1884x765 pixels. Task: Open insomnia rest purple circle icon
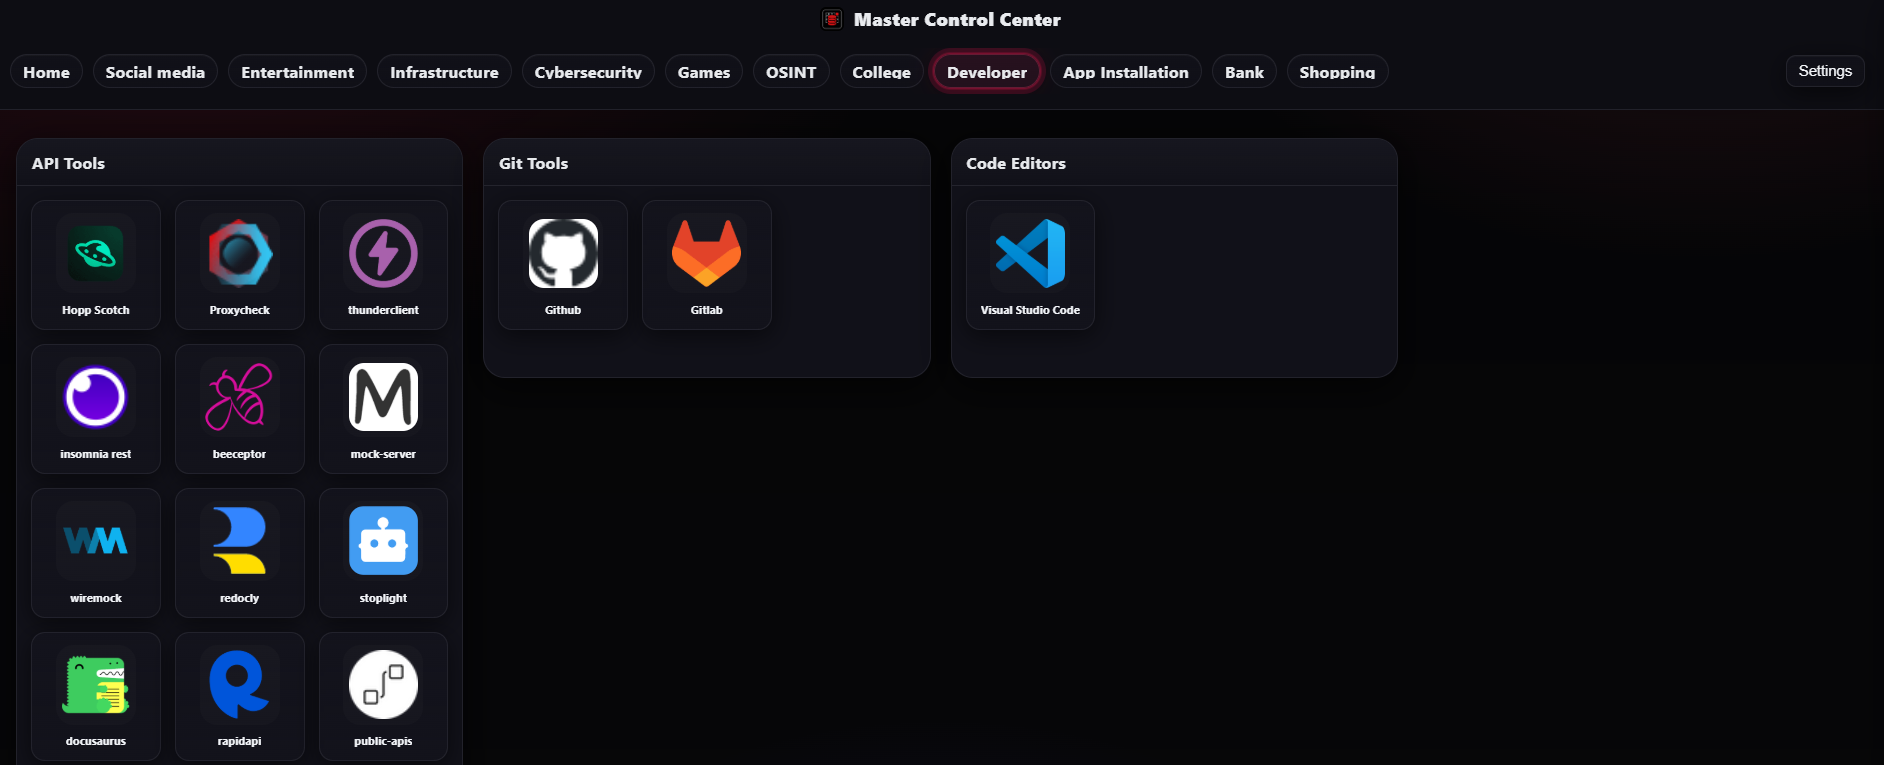[96, 397]
